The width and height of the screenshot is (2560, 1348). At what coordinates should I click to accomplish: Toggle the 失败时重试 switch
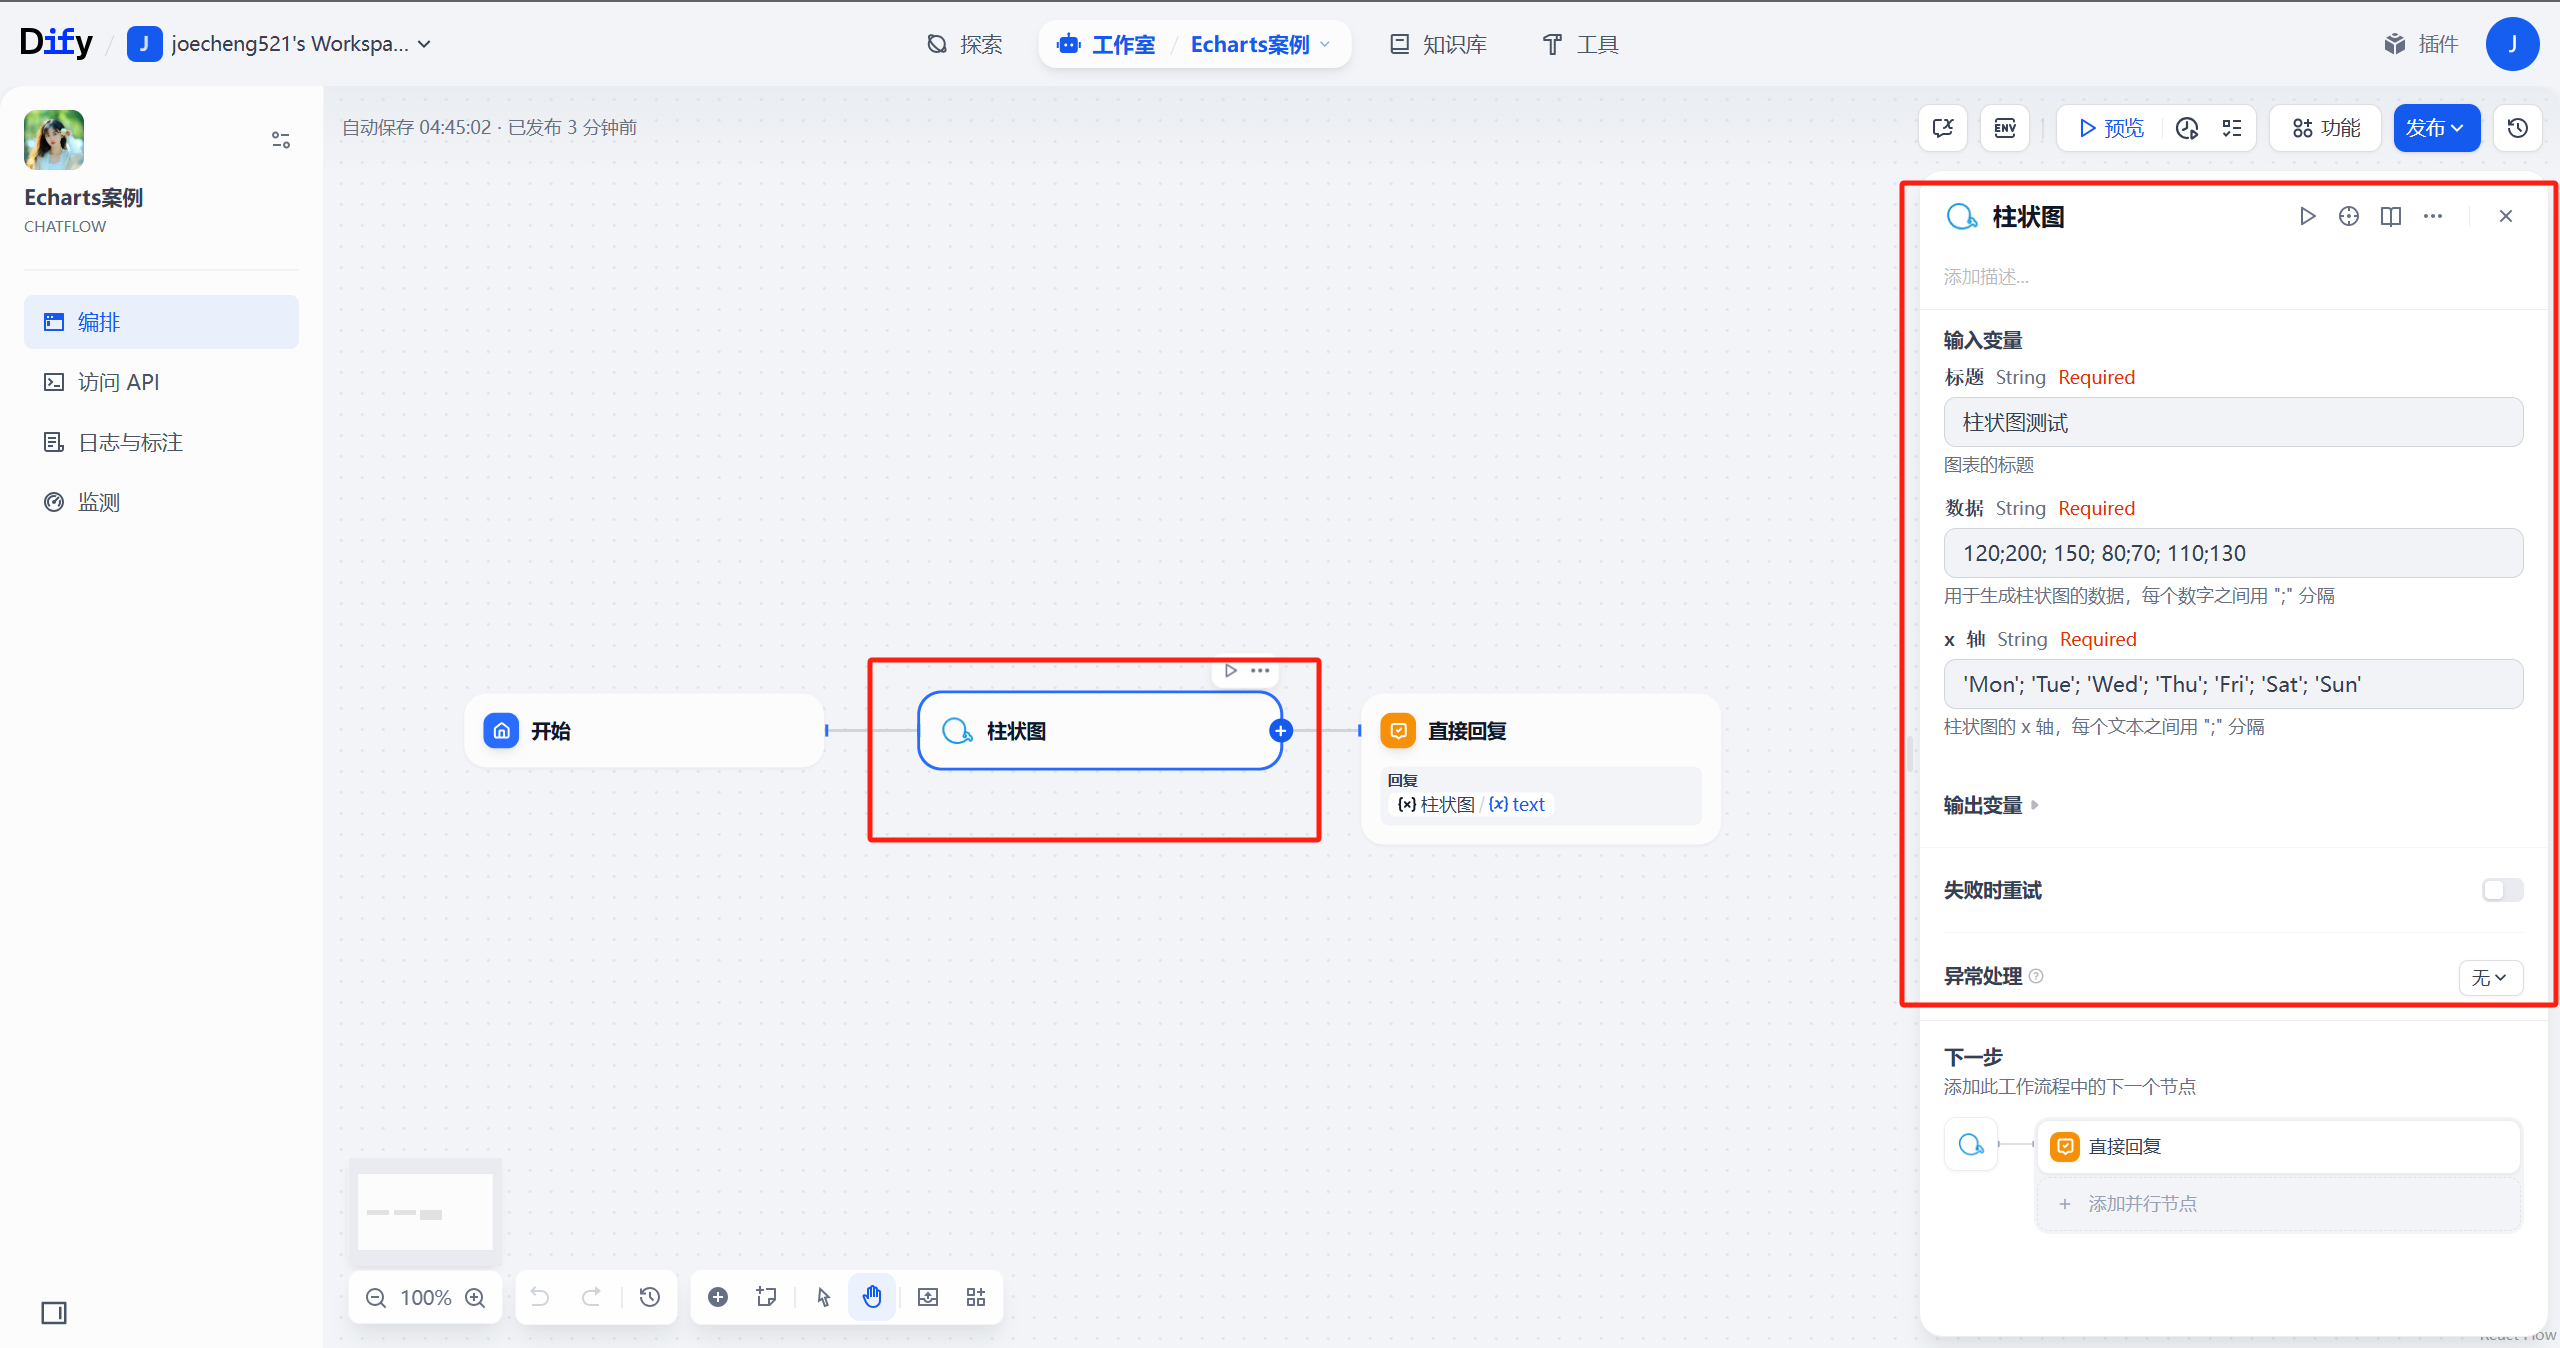tap(2501, 890)
